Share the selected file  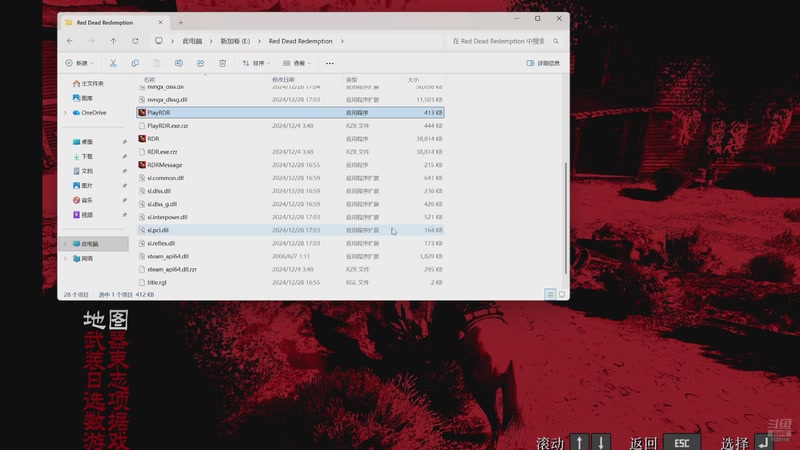coord(201,63)
